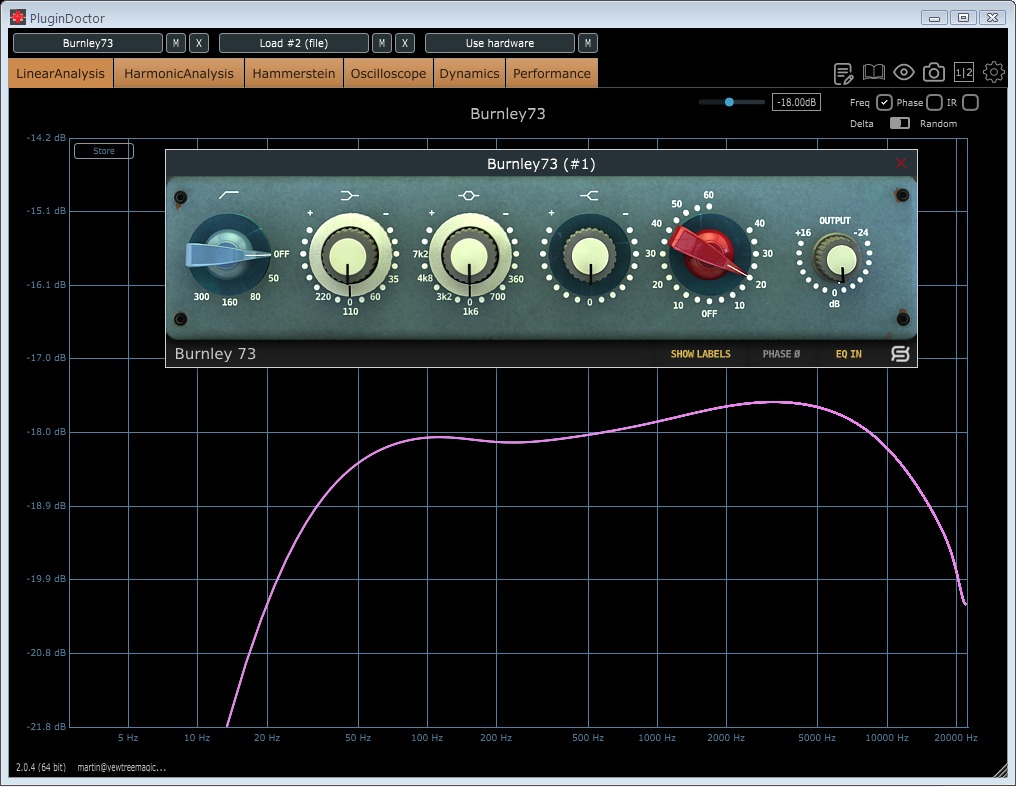This screenshot has height=787, width=1016.
Task: Click the Softube logo on Burnley 73
Action: coord(898,354)
